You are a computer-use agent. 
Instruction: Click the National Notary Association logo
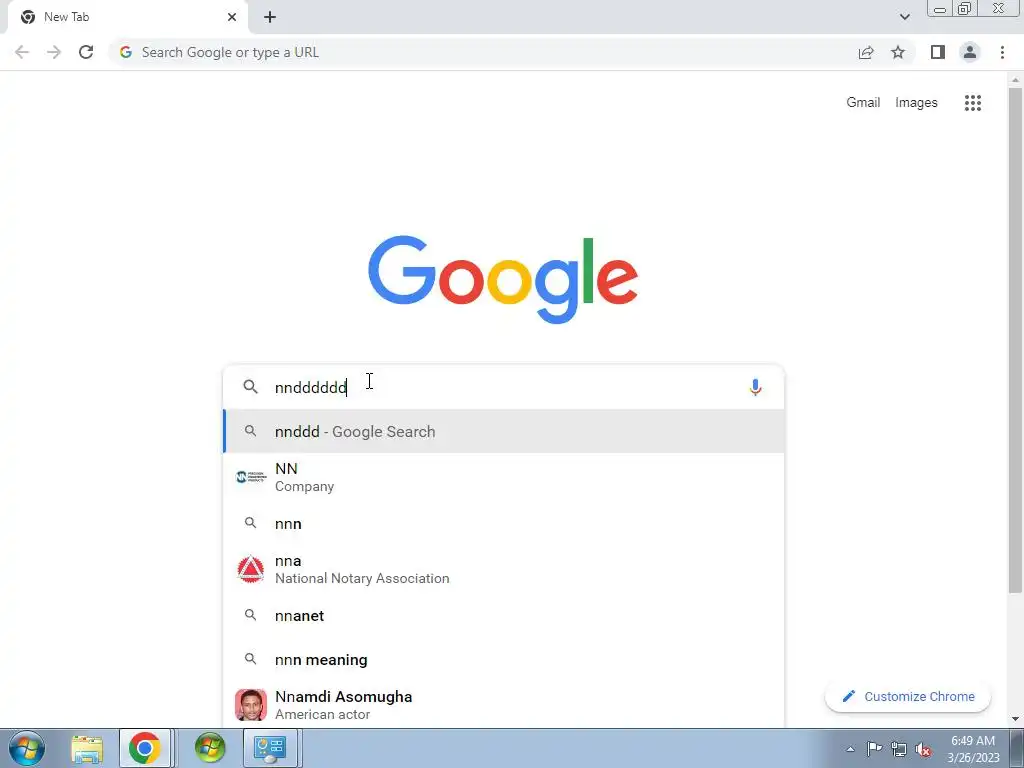[251, 569]
